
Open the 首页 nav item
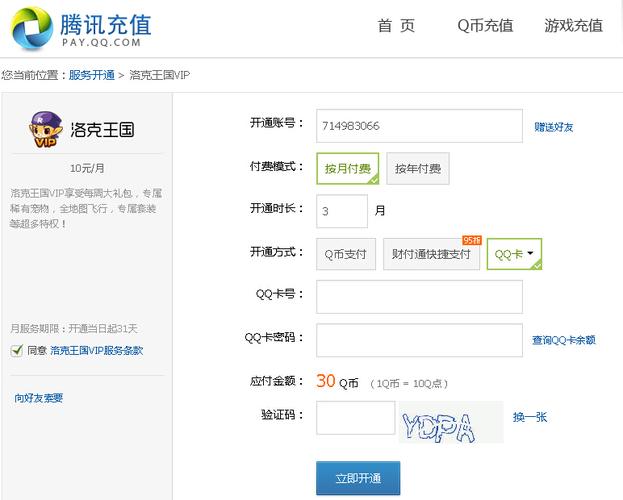point(396,26)
